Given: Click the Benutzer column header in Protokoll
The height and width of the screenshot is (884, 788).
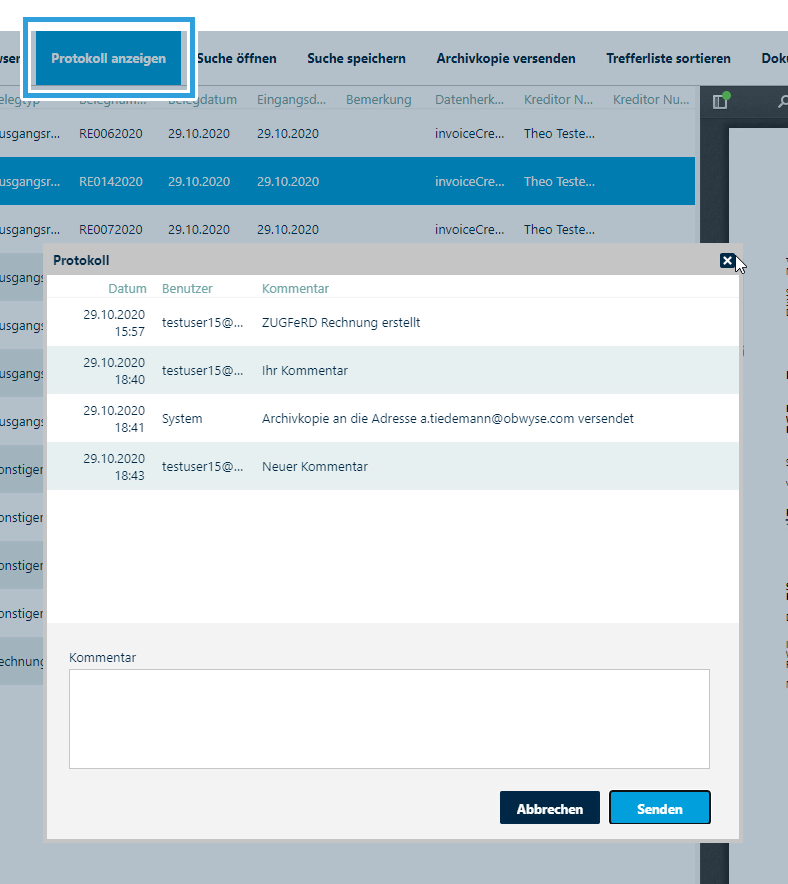Looking at the screenshot, I should point(187,288).
